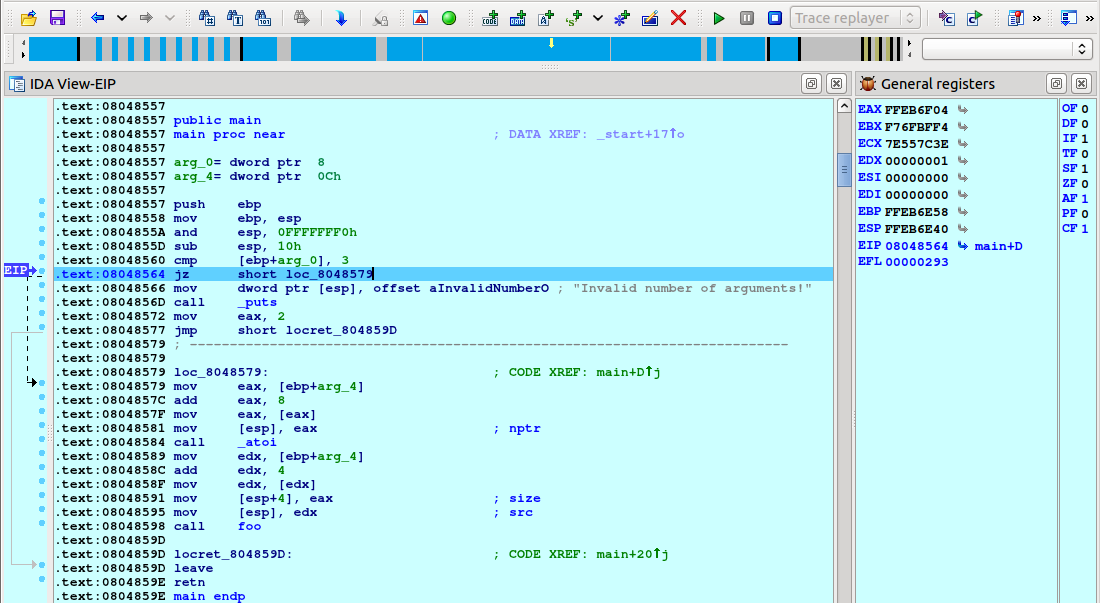
Task: Click the Insert code segment icon
Action: point(490,18)
